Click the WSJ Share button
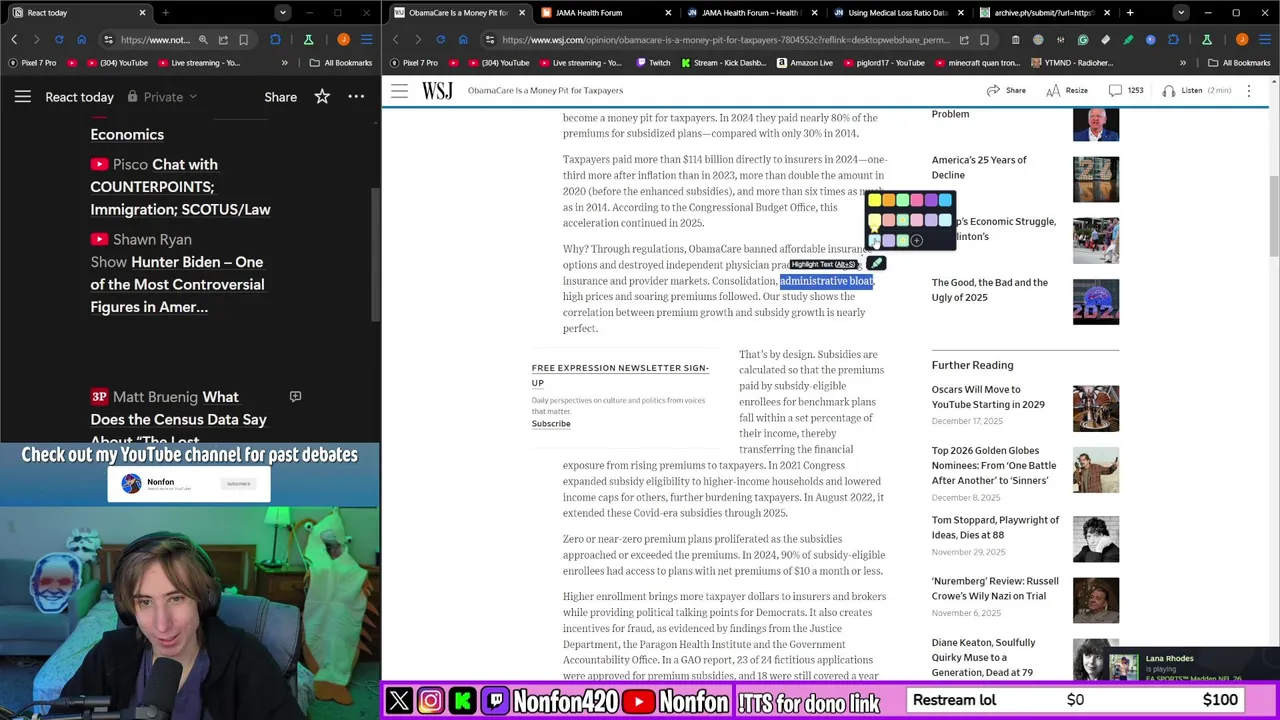The height and width of the screenshot is (720, 1280). click(1006, 90)
